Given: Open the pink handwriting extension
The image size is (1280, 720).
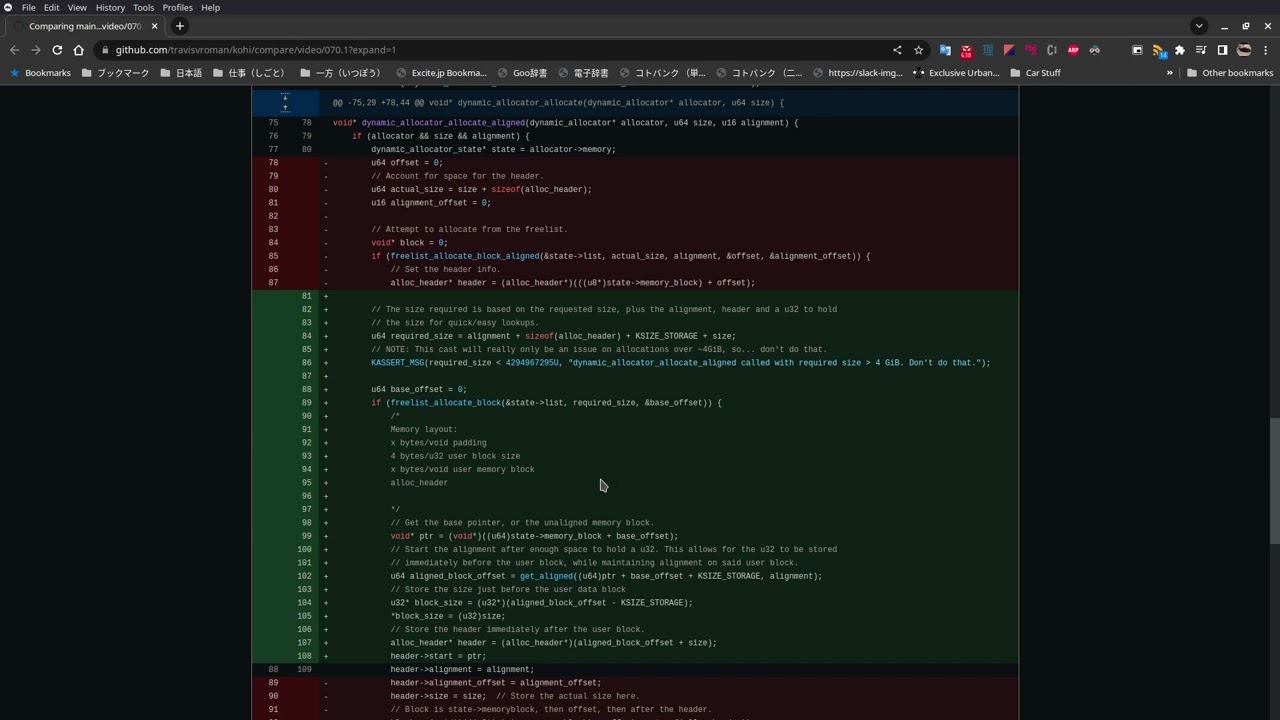Looking at the screenshot, I should [1030, 50].
